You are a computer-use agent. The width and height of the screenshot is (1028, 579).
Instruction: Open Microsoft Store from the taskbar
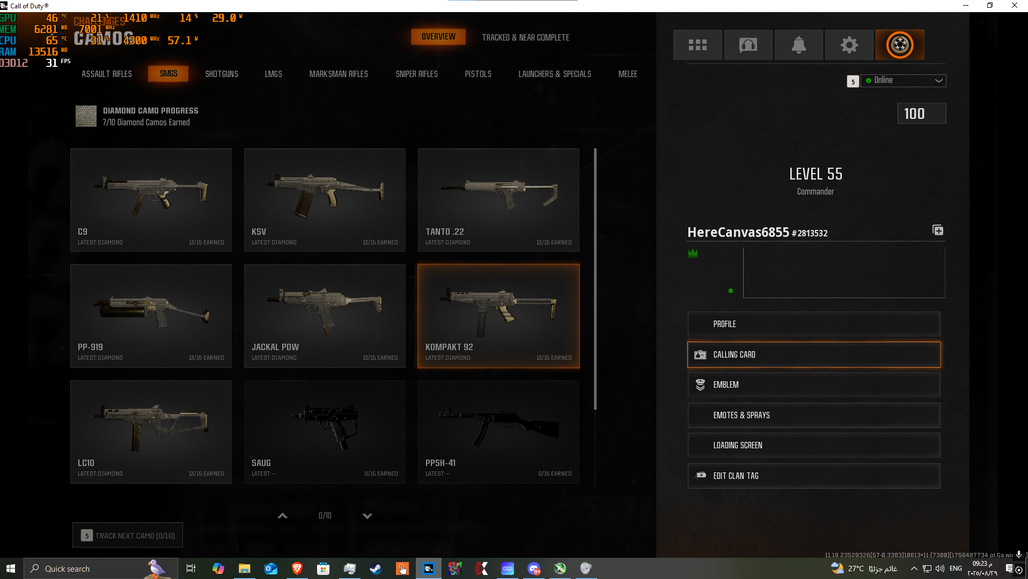[323, 569]
